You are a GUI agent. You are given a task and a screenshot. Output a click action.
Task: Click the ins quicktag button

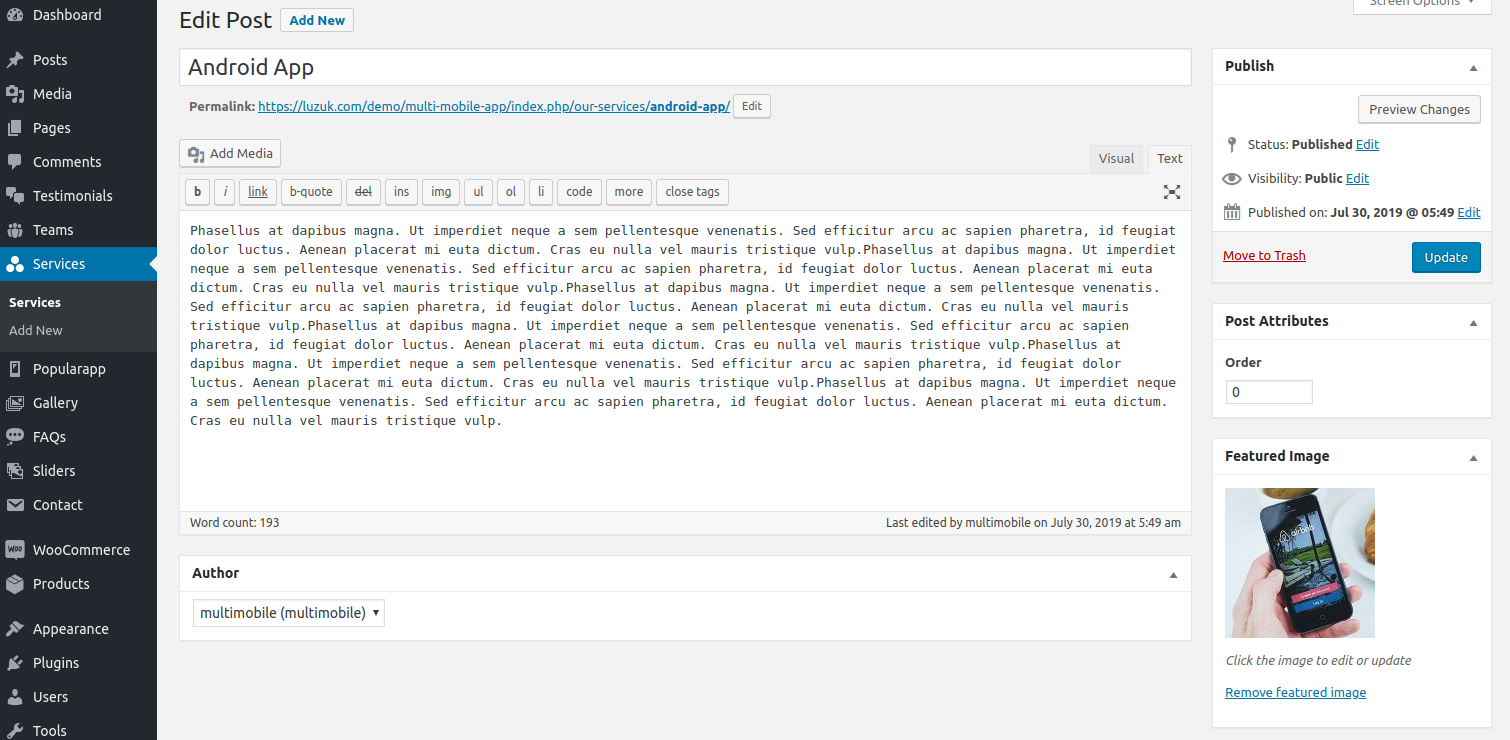point(401,192)
